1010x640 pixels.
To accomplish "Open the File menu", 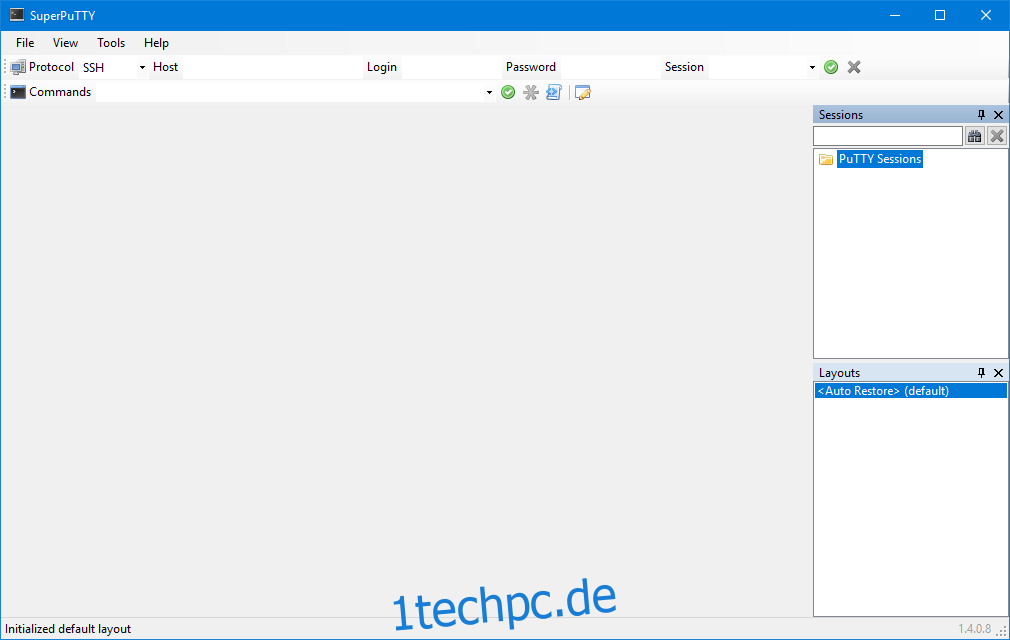I will coord(25,43).
